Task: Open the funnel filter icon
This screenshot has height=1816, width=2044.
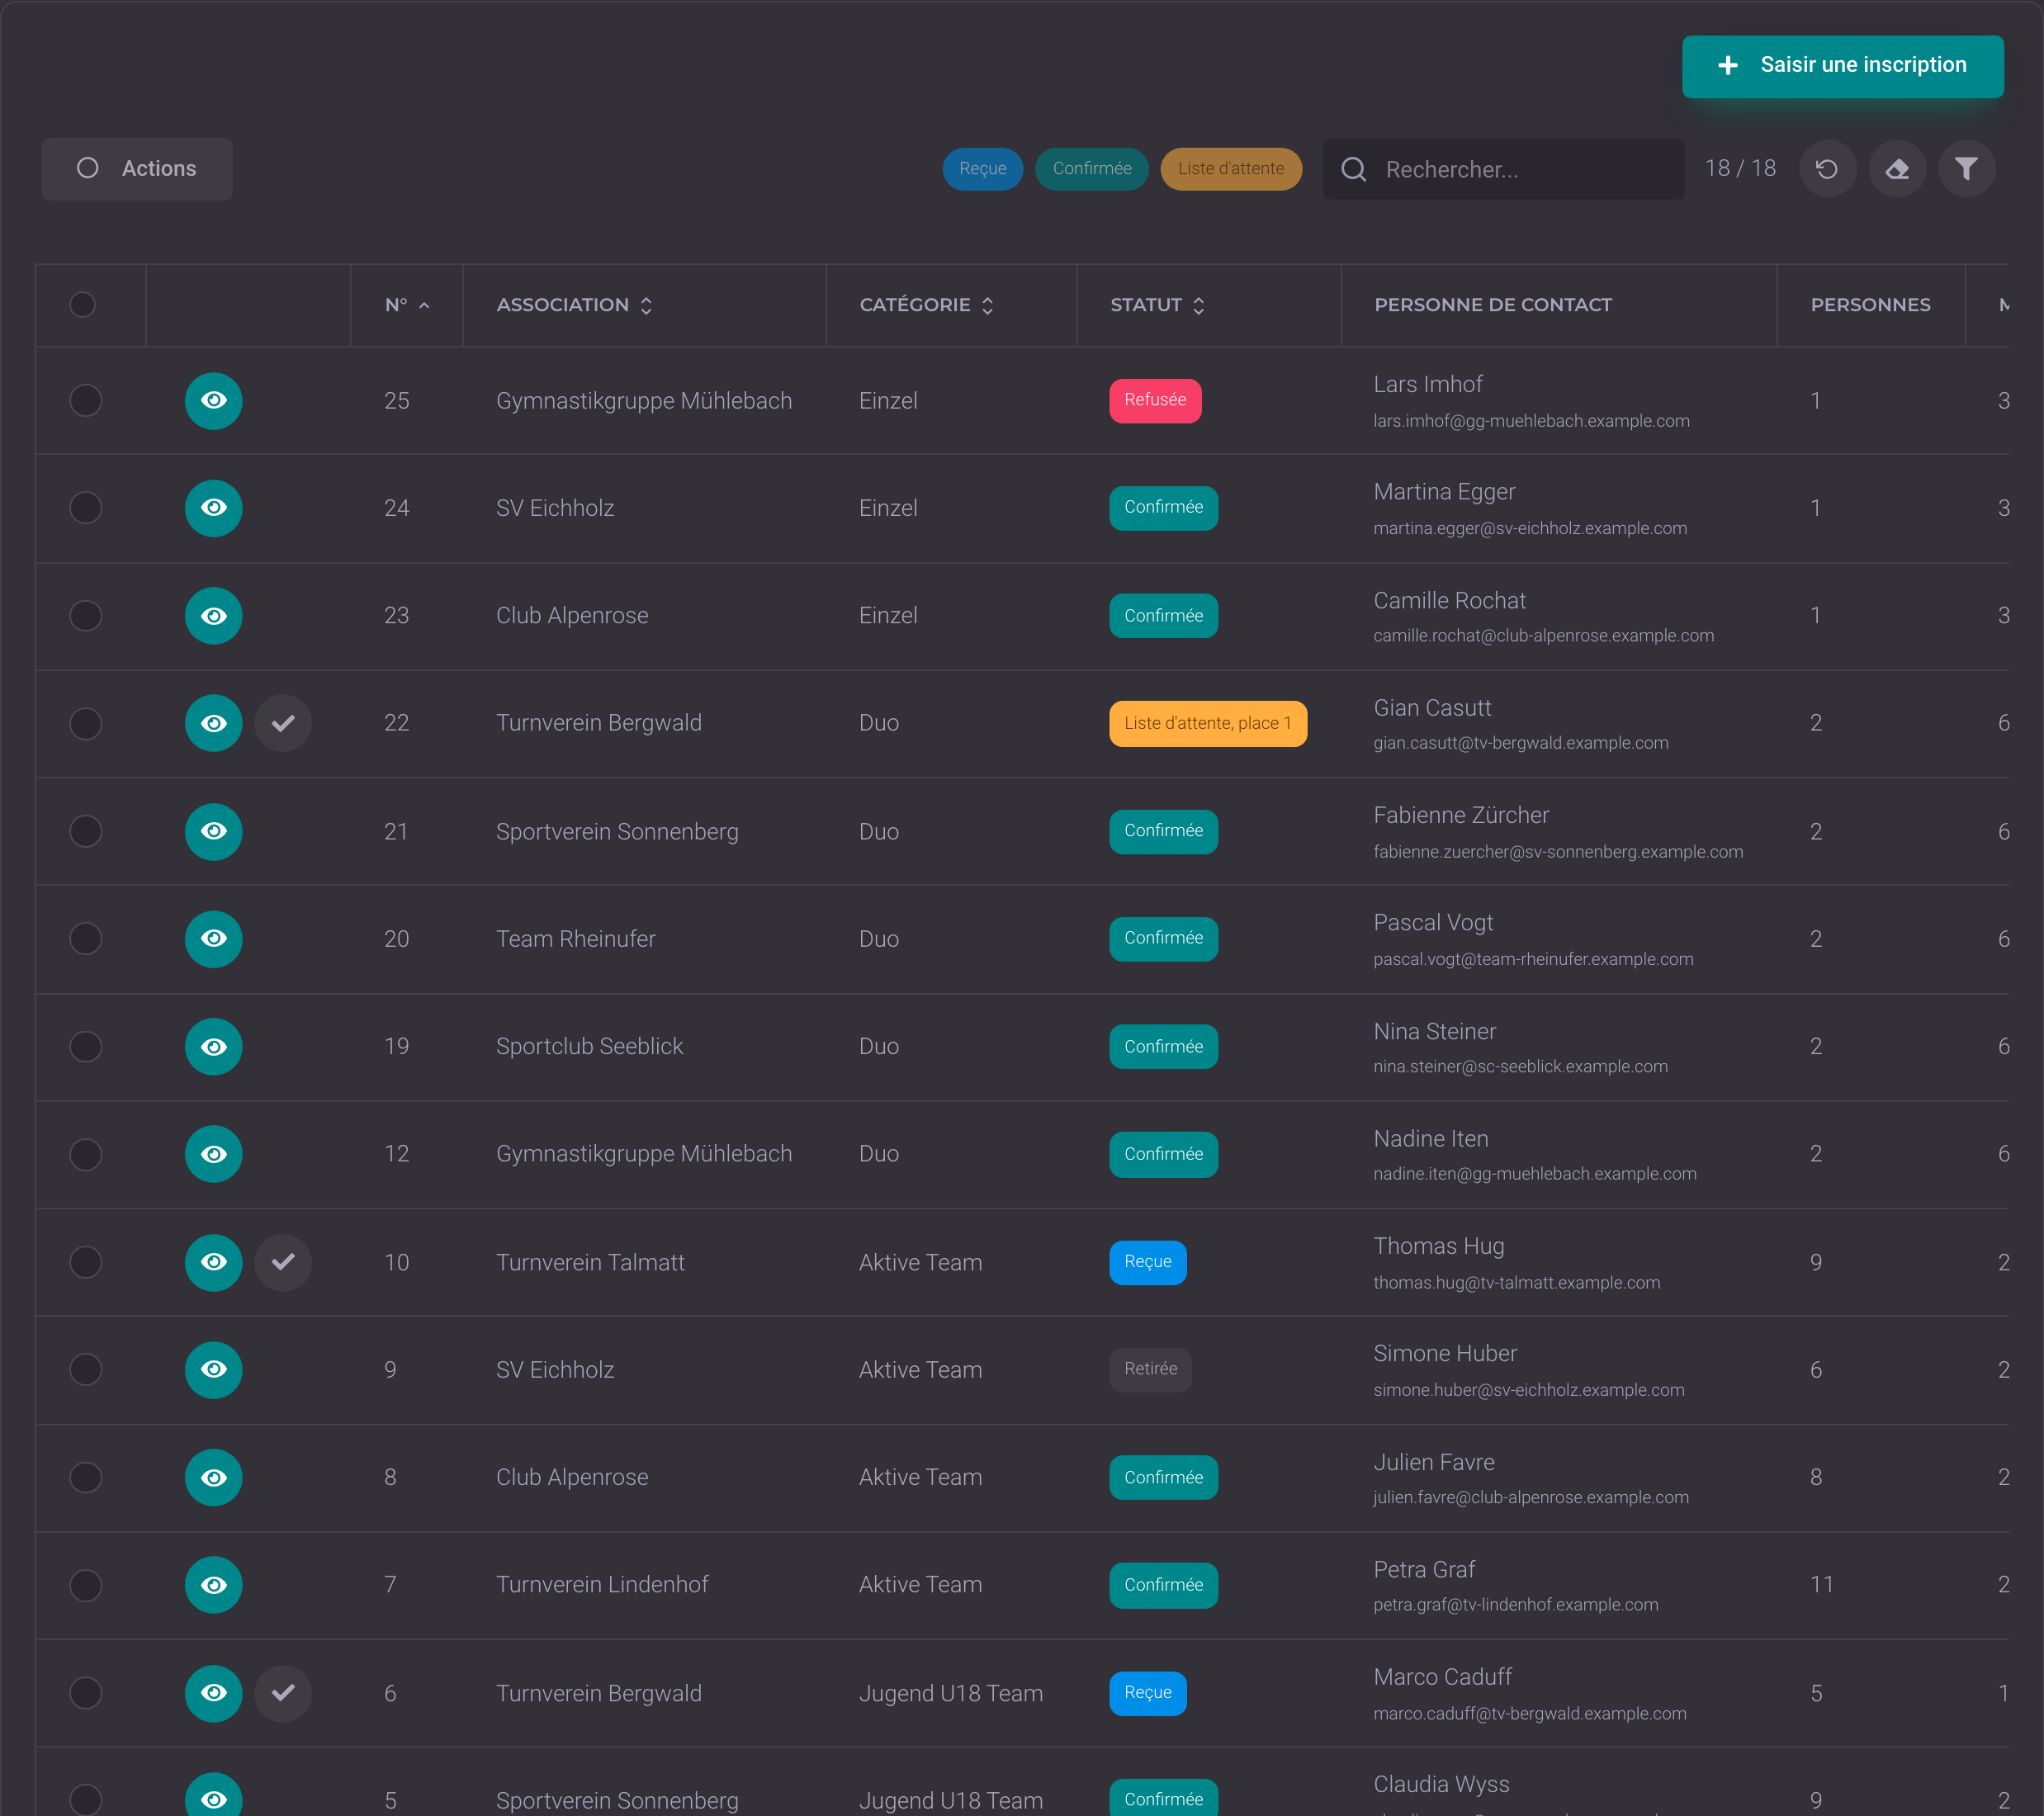Action: pos(1966,169)
